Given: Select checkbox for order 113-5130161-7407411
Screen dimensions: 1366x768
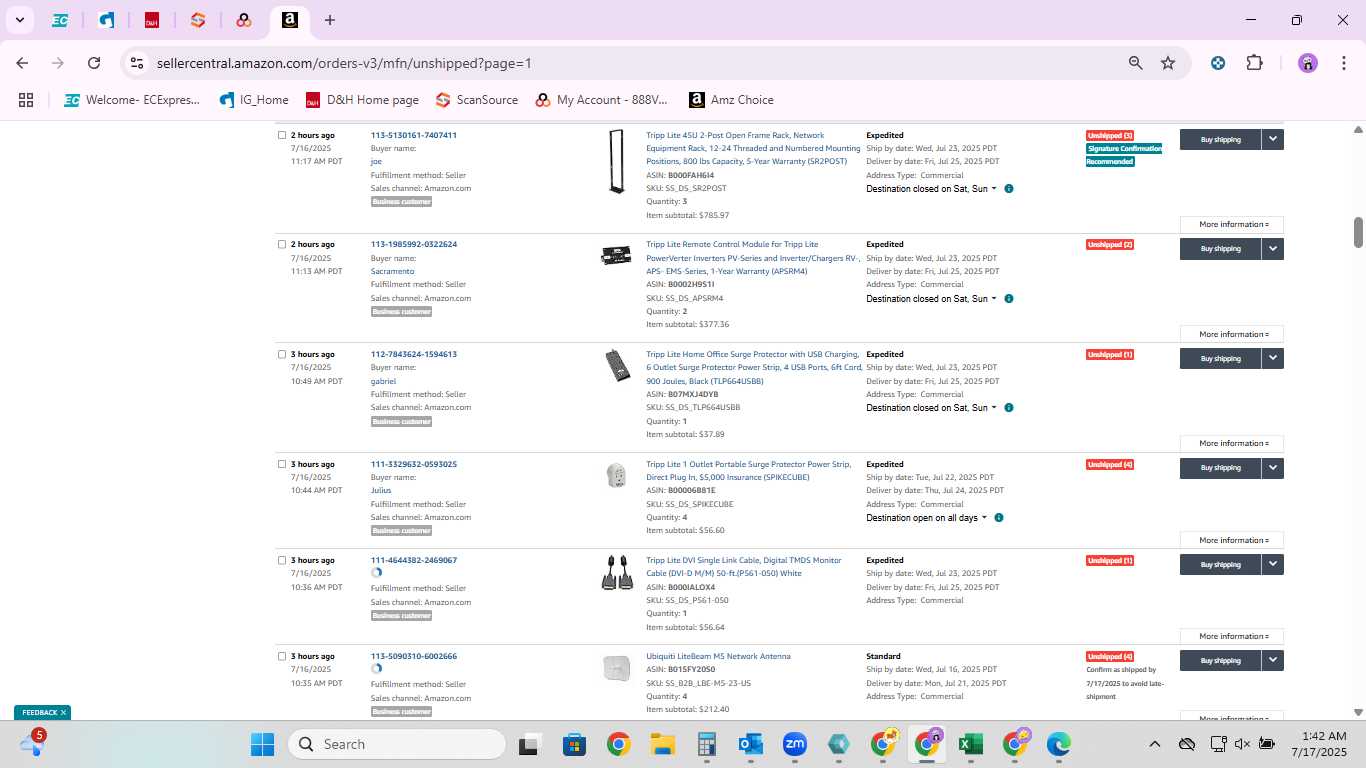Looking at the screenshot, I should [x=282, y=135].
